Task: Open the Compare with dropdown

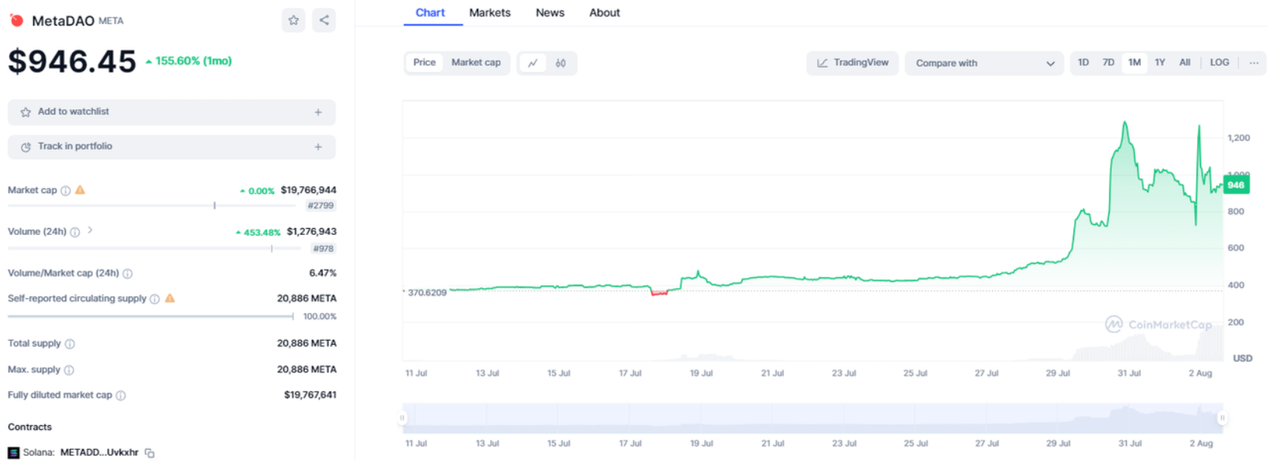Action: 984,63
